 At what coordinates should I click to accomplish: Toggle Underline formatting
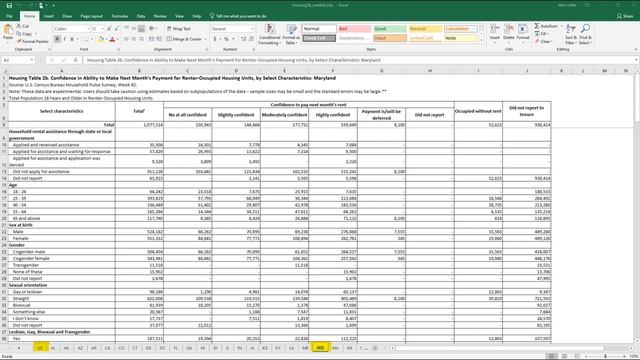(72, 39)
